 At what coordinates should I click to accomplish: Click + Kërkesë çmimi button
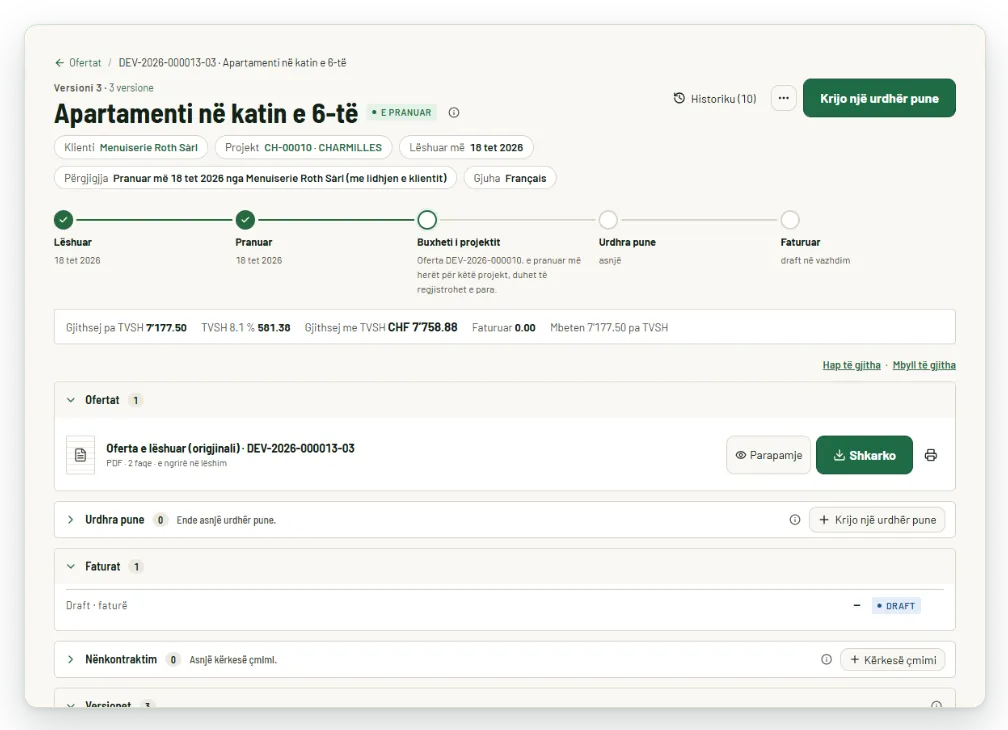pyautogui.click(x=892, y=659)
